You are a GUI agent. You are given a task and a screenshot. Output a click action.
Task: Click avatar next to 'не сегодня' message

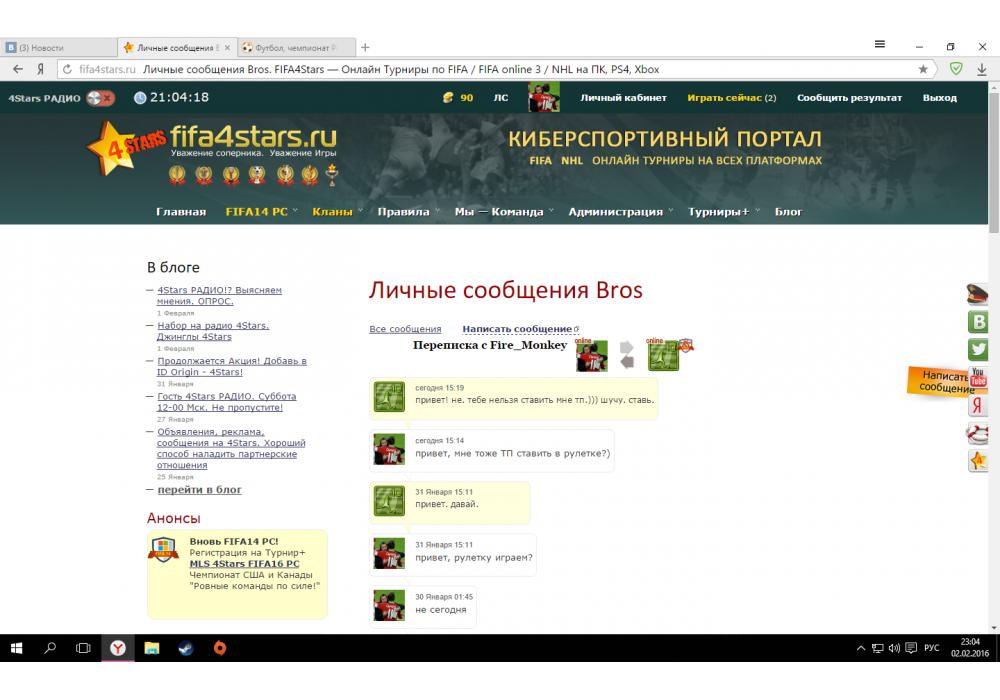click(389, 606)
